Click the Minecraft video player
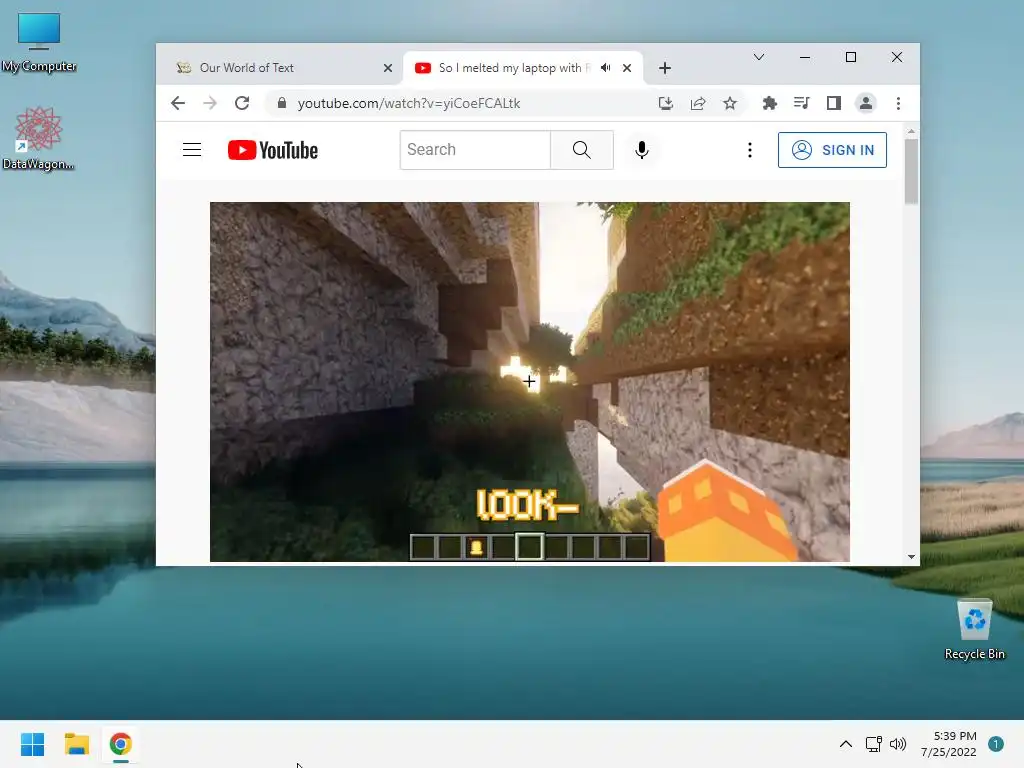 coord(530,381)
